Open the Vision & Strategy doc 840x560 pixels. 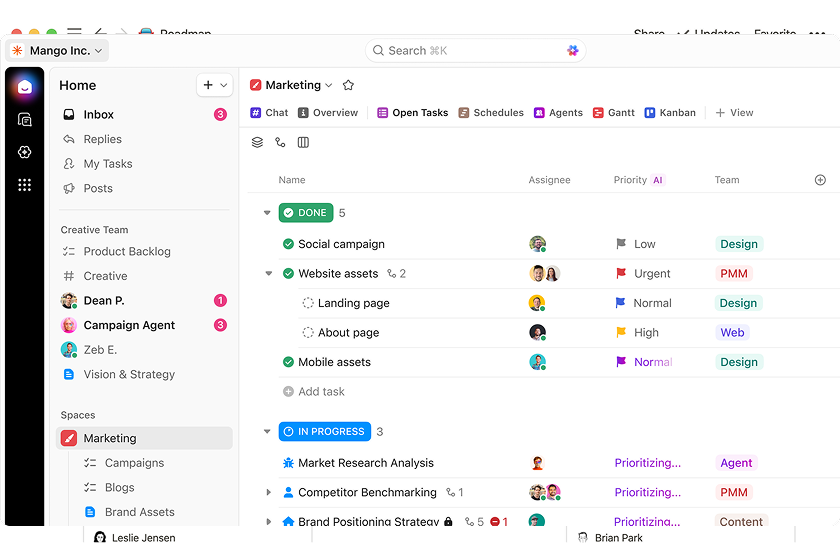coord(145,375)
